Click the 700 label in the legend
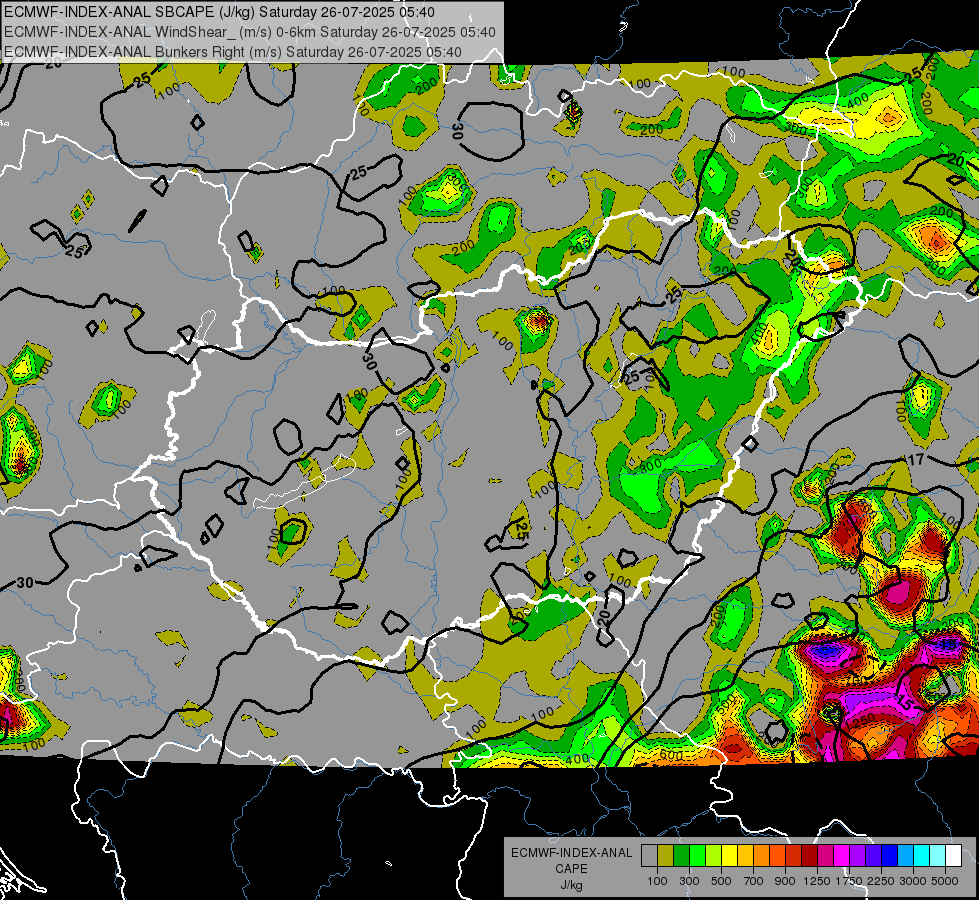This screenshot has width=979, height=900. [754, 881]
